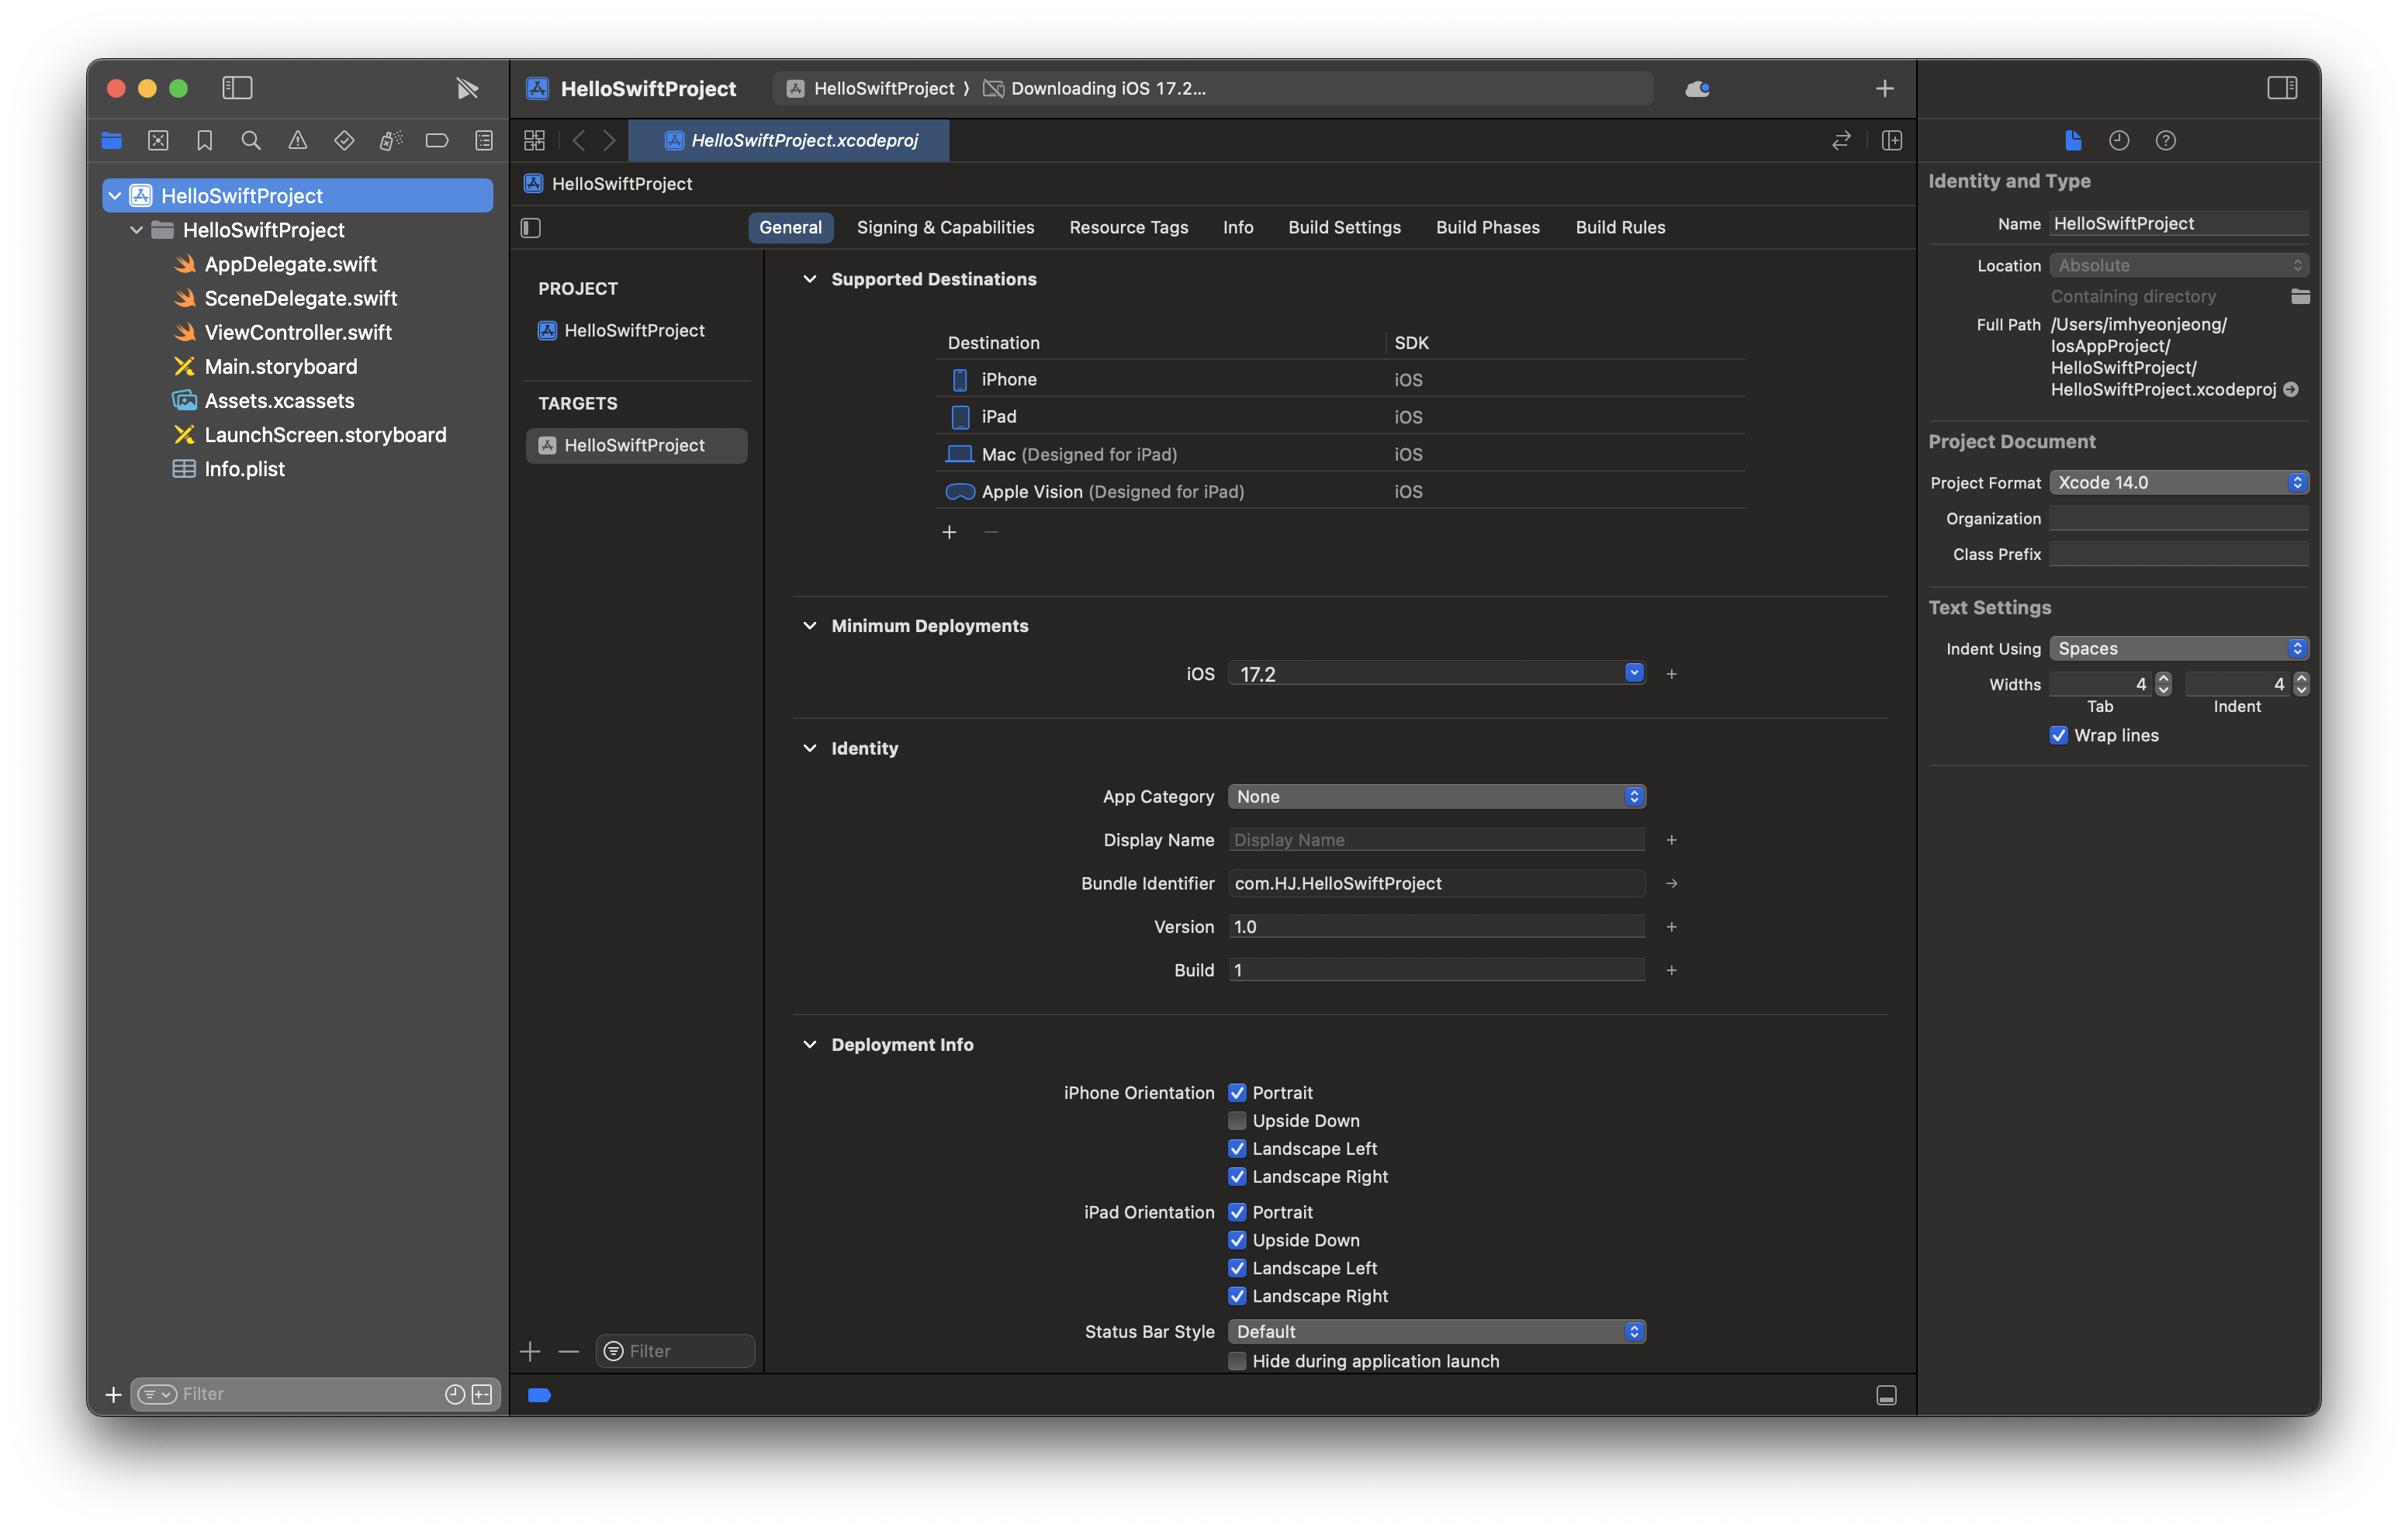Open the Test navigator diamond icon
Screen dimensions: 2408x1531
344,141
